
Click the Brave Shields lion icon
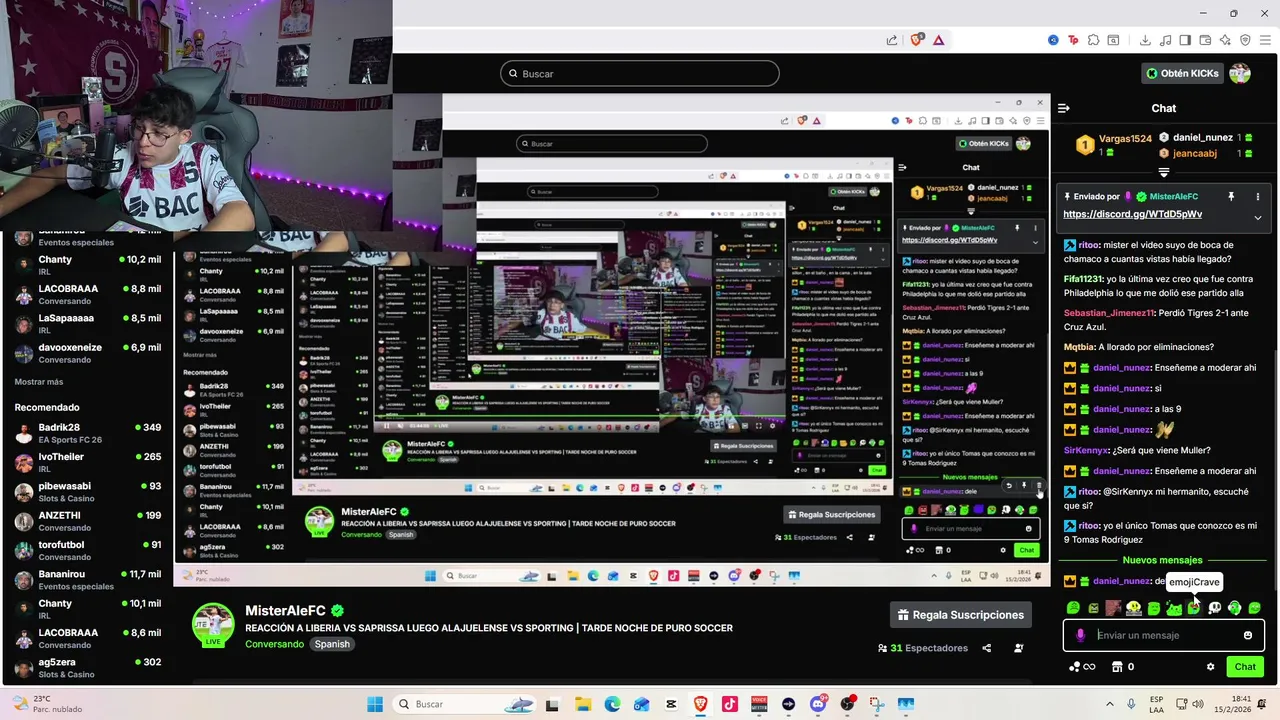(x=916, y=40)
